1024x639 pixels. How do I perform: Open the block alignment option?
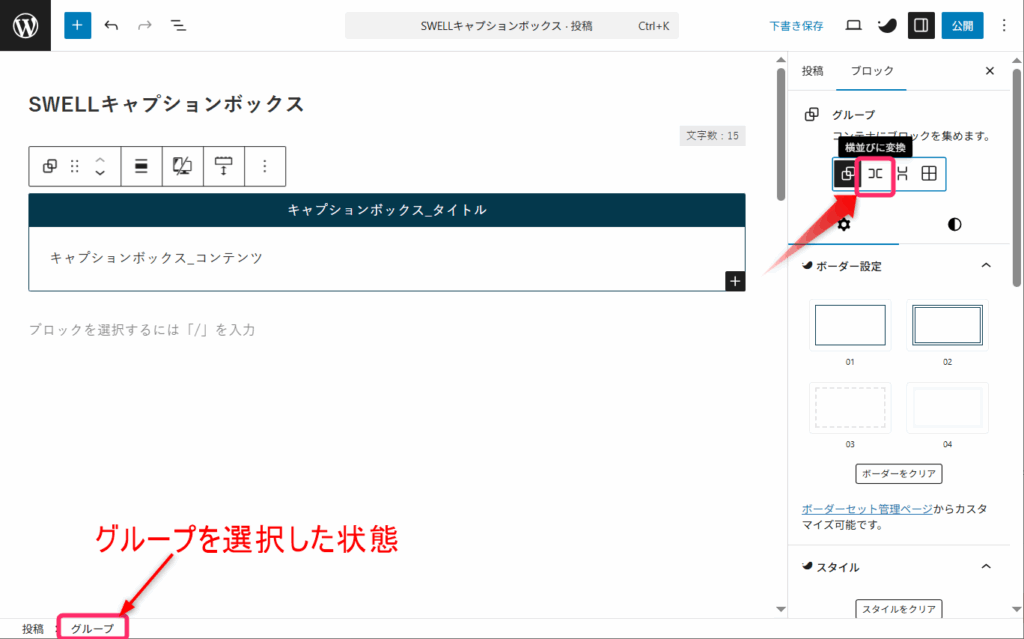click(x=141, y=167)
